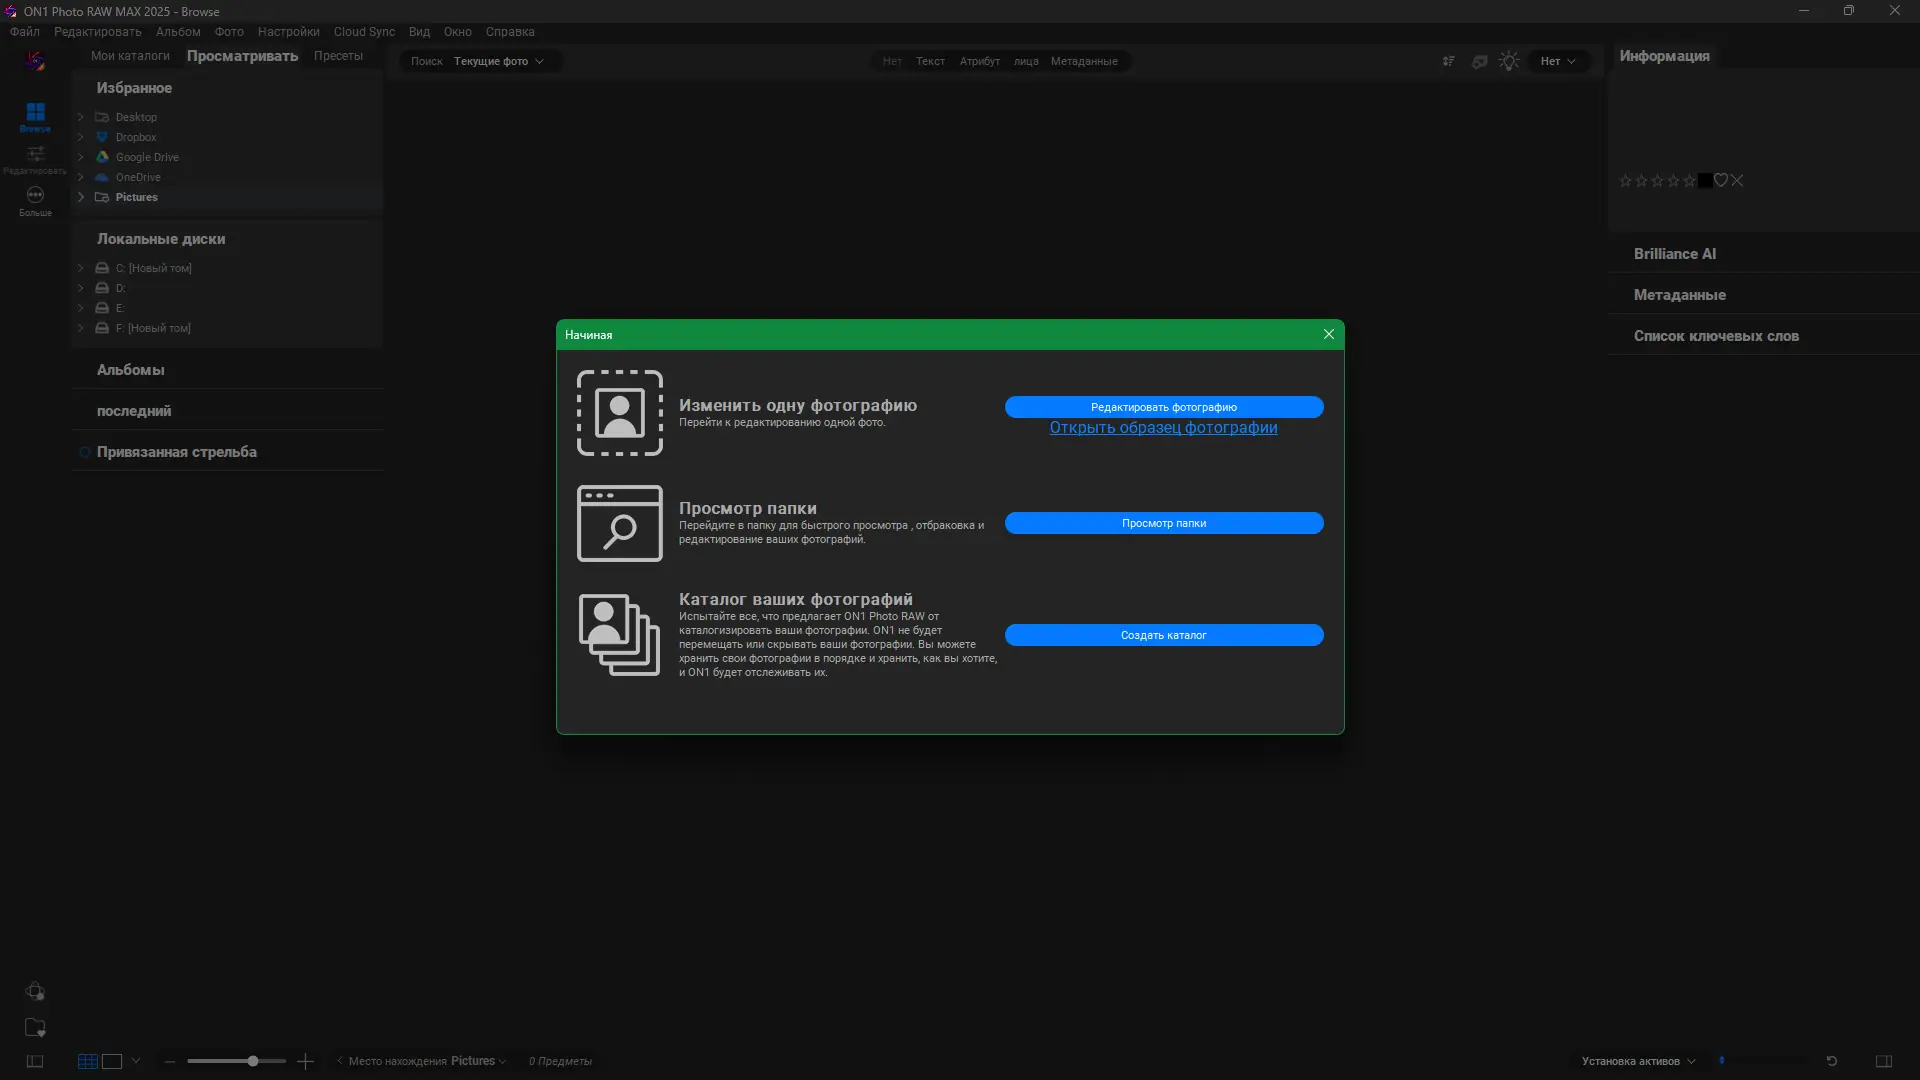Screen dimensions: 1920x1080
Task: Toggle right panel visibility icon at bottom right
Action: coord(1884,1061)
